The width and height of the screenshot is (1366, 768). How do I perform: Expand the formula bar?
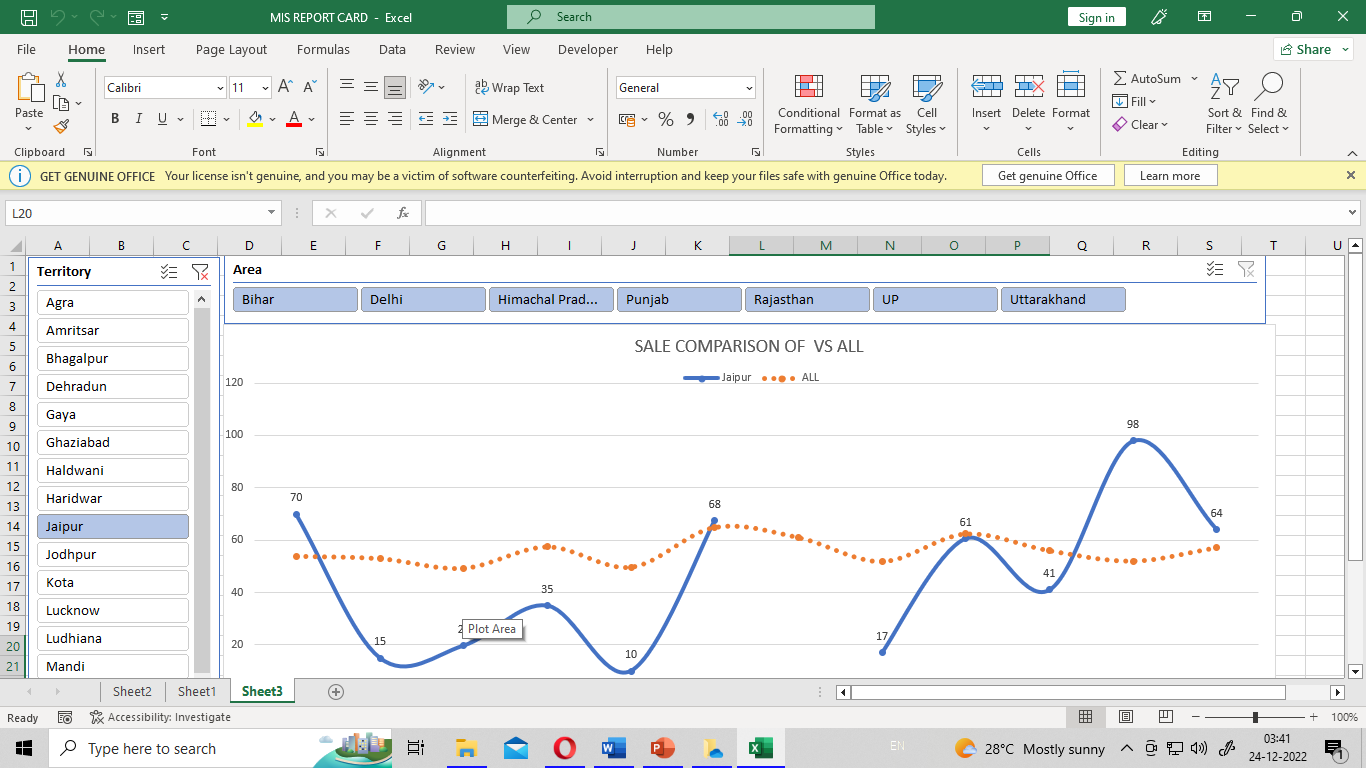click(x=1352, y=213)
